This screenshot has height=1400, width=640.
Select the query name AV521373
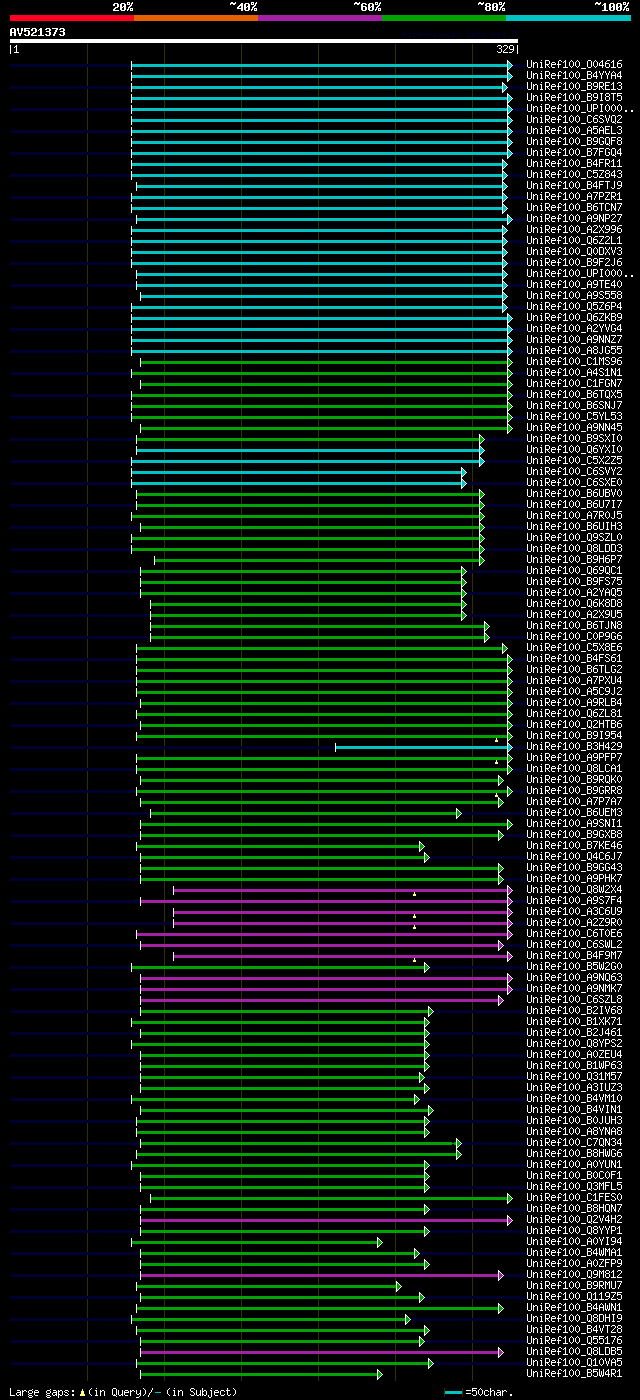(38, 32)
